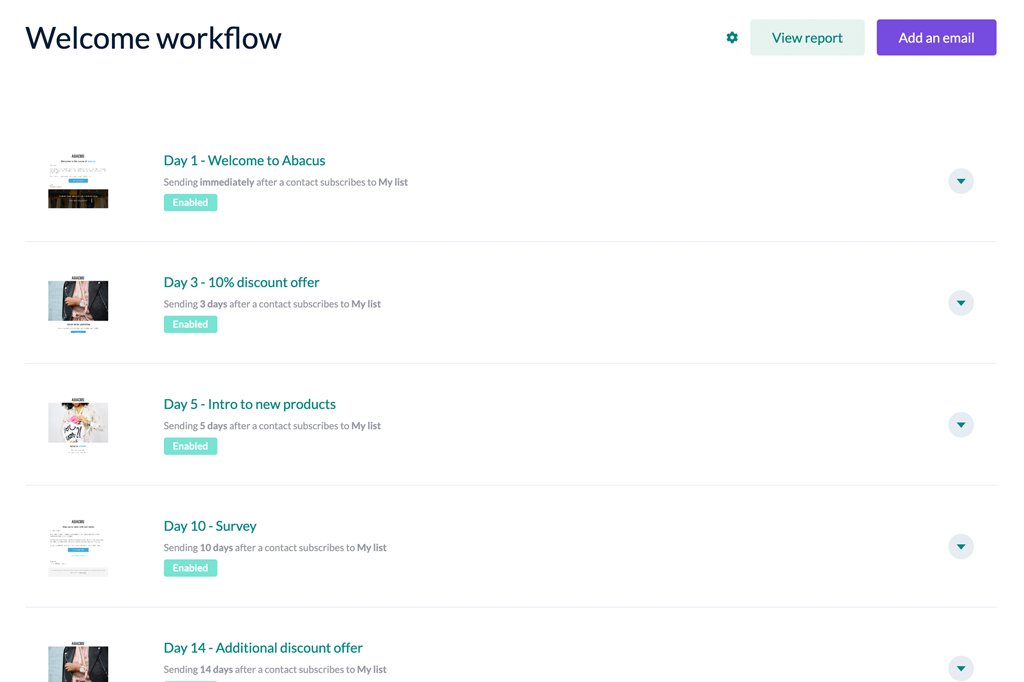Open the Day 3 - 10% discount offer email
The width and height of the screenshot is (1024, 682).
[241, 282]
